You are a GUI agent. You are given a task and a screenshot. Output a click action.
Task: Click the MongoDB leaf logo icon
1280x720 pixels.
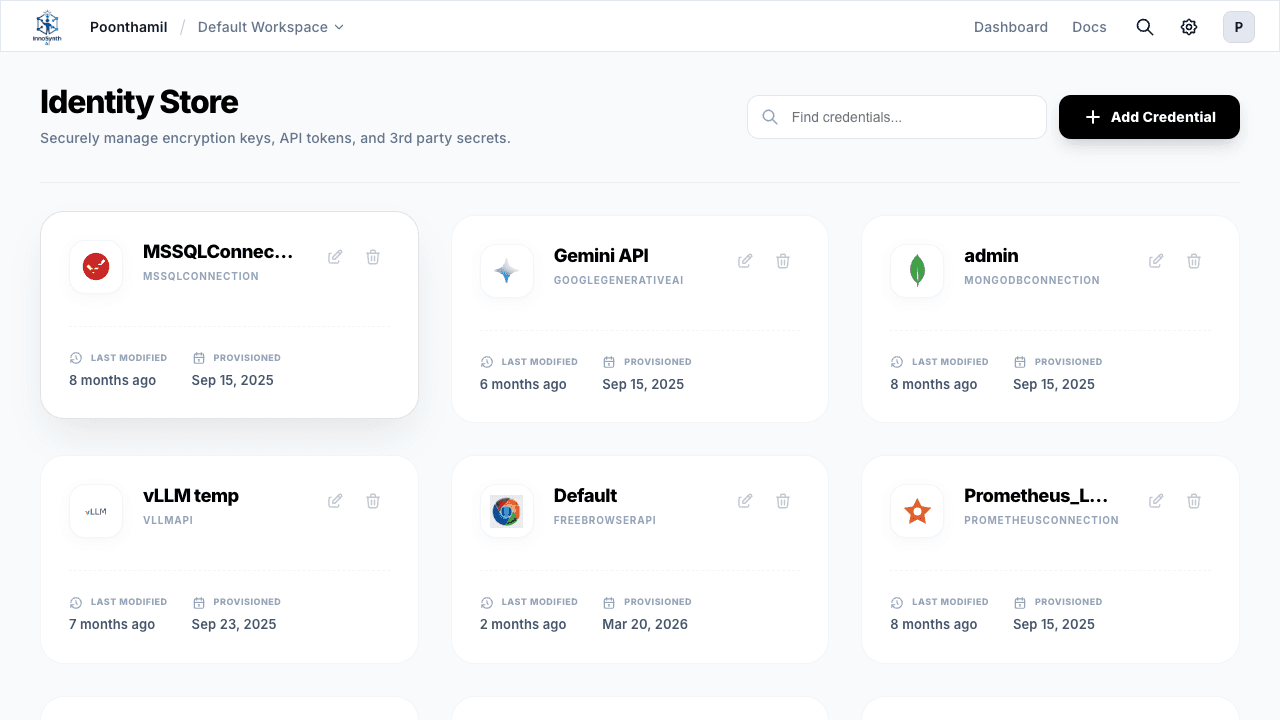[x=917, y=271]
